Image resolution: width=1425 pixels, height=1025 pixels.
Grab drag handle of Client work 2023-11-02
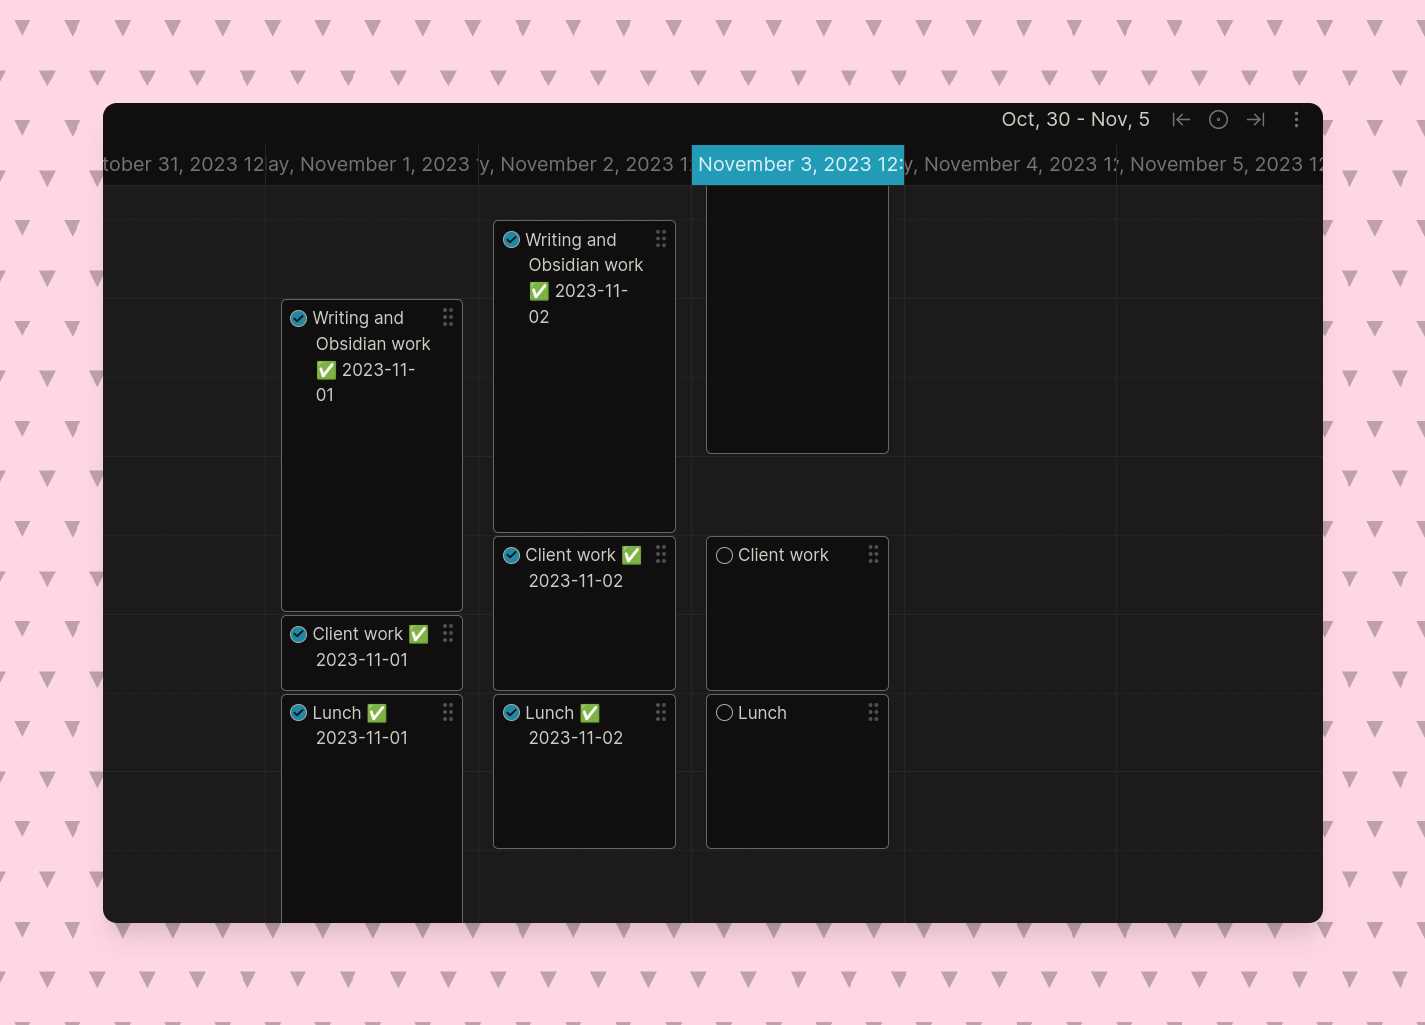(661, 554)
